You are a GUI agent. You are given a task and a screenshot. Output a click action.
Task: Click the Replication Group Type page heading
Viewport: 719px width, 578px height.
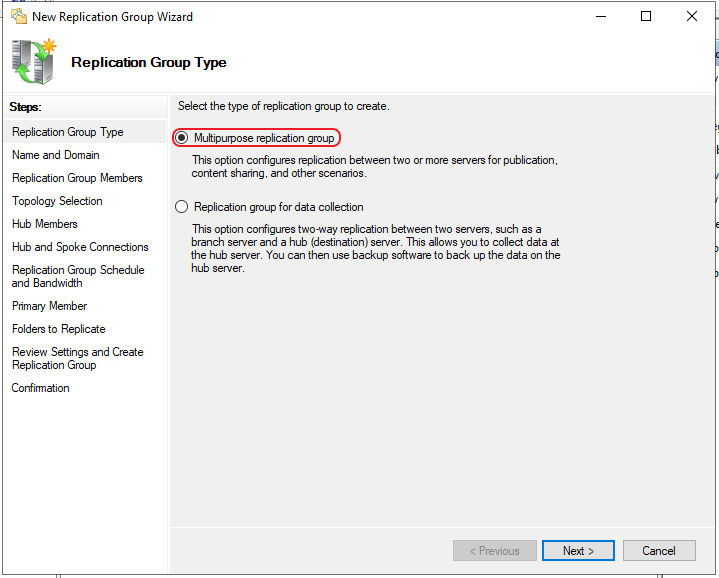(149, 62)
